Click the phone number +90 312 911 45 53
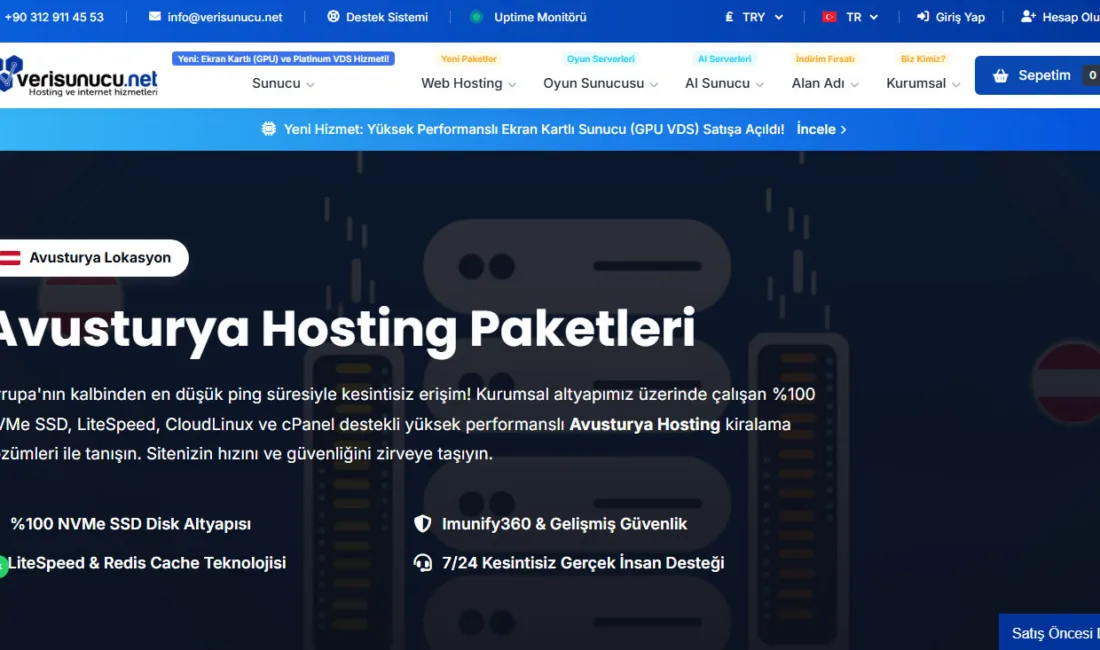Image resolution: width=1100 pixels, height=650 pixels. coord(53,17)
